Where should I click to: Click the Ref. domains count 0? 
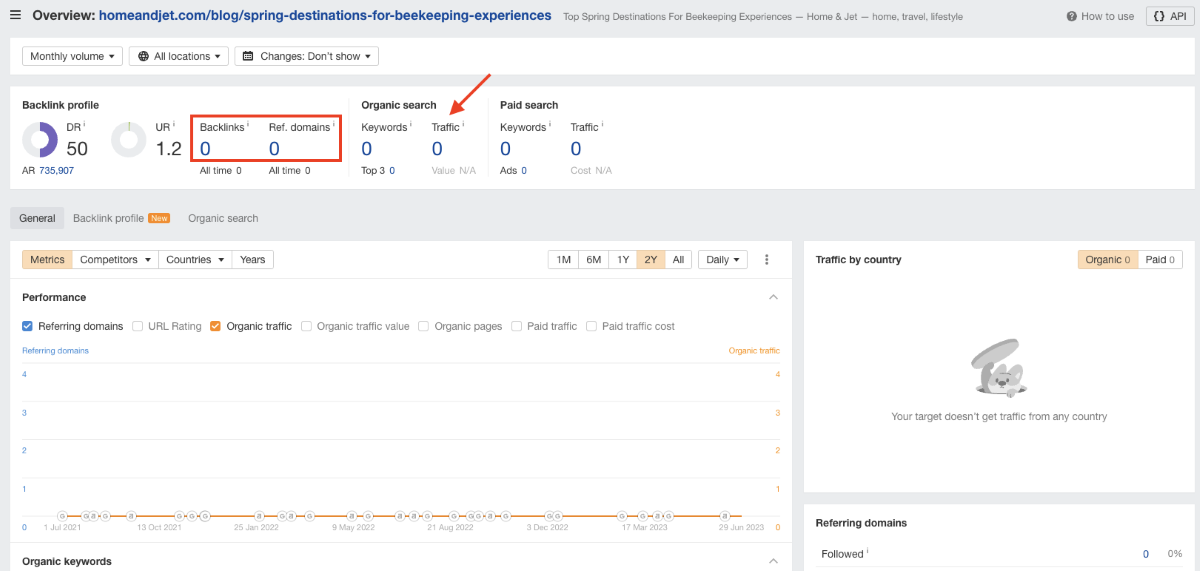point(274,149)
